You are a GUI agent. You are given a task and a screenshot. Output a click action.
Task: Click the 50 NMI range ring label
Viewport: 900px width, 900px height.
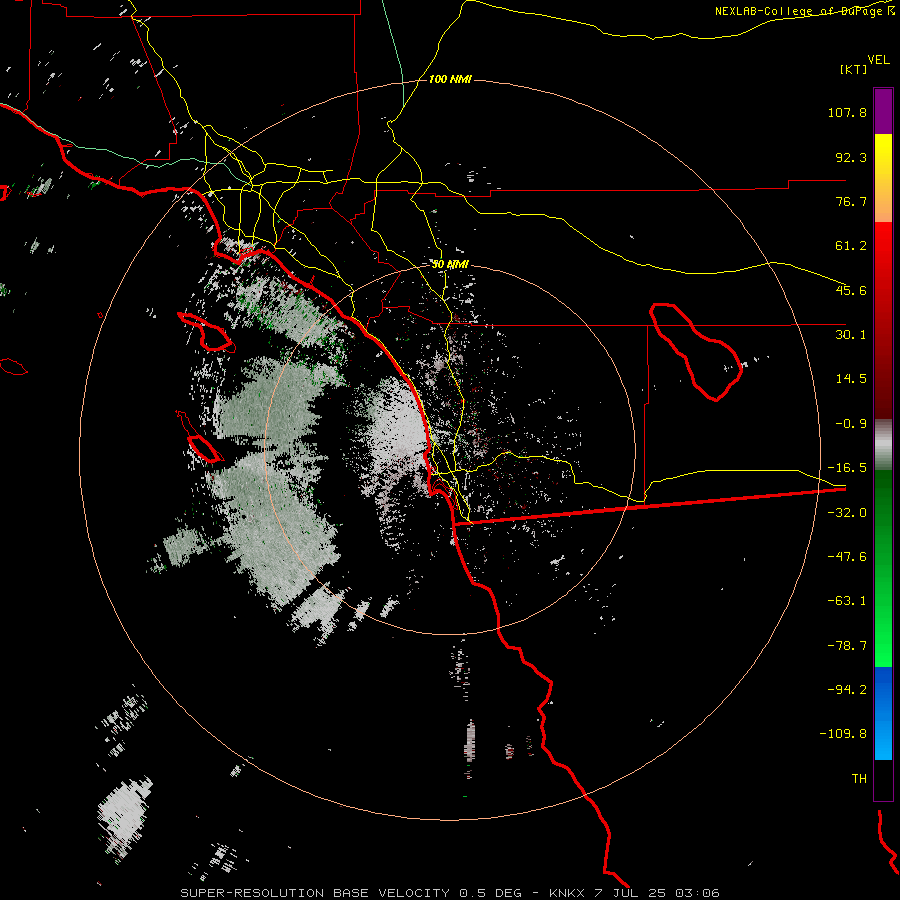click(450, 264)
